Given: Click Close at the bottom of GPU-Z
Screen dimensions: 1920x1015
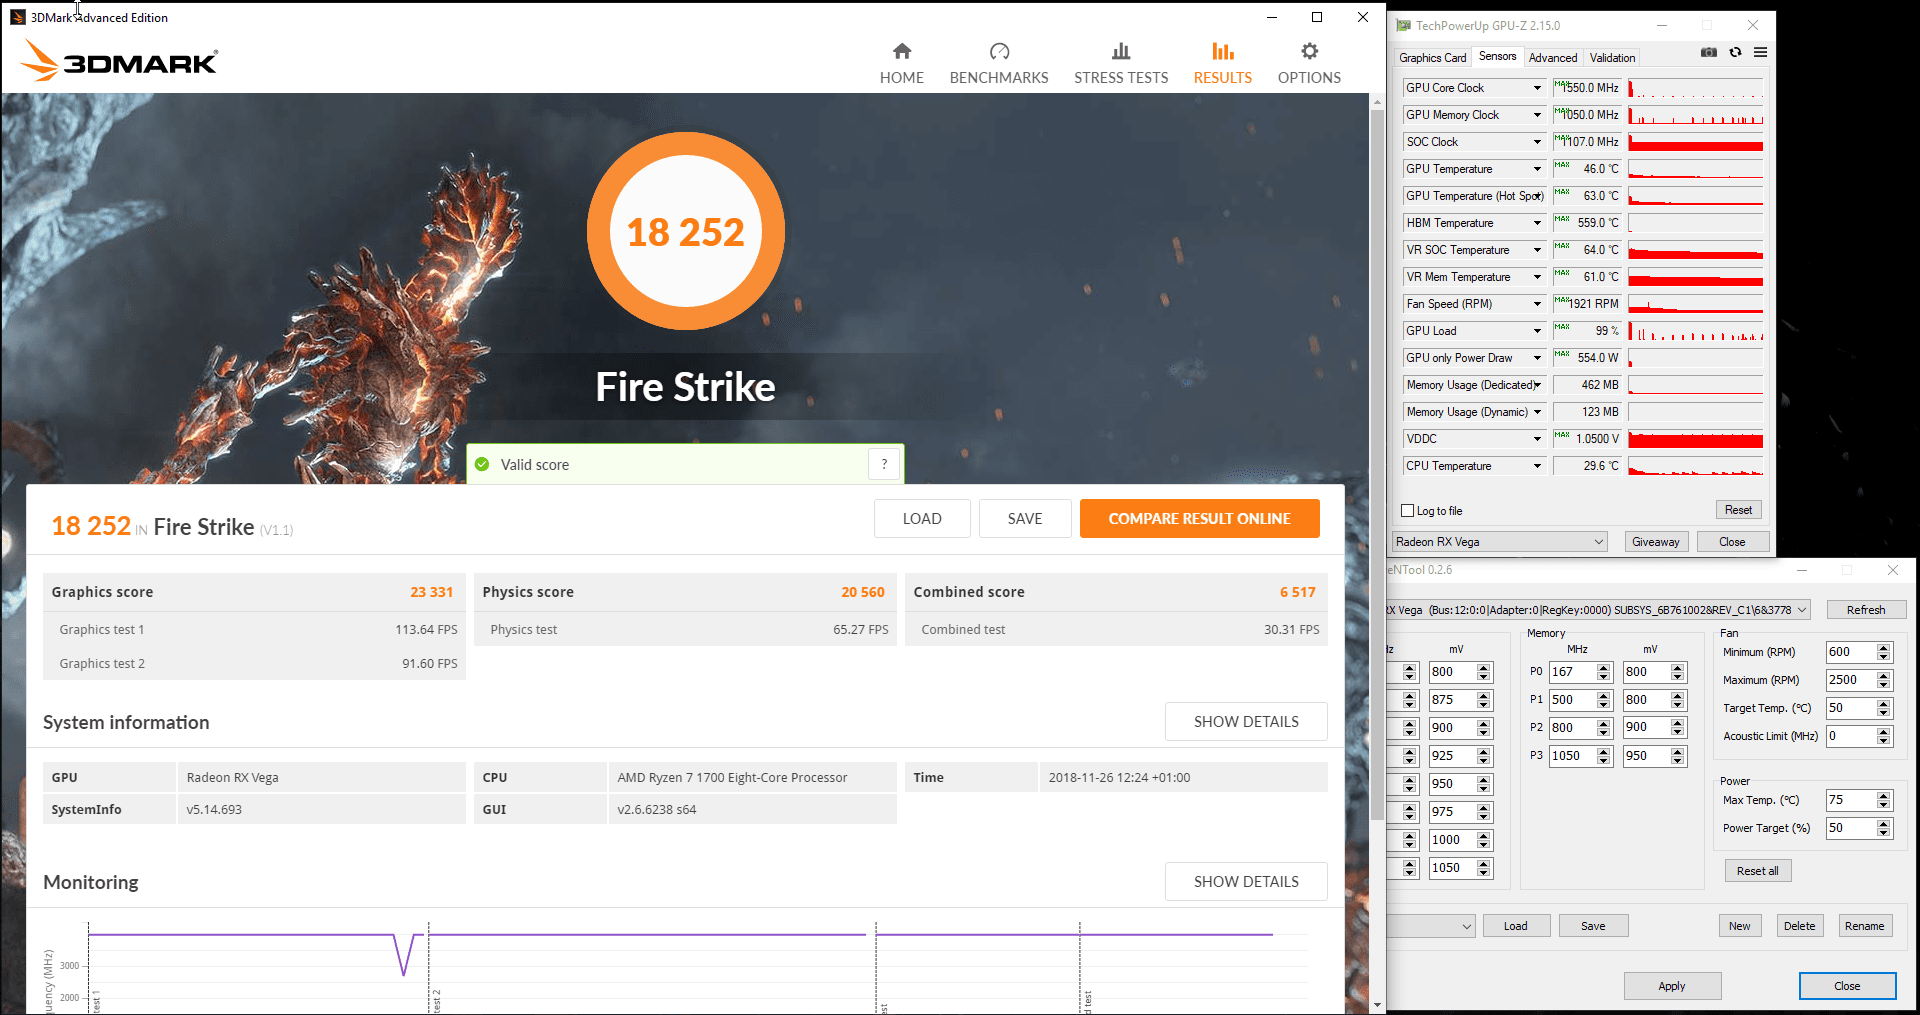Looking at the screenshot, I should click(1732, 542).
